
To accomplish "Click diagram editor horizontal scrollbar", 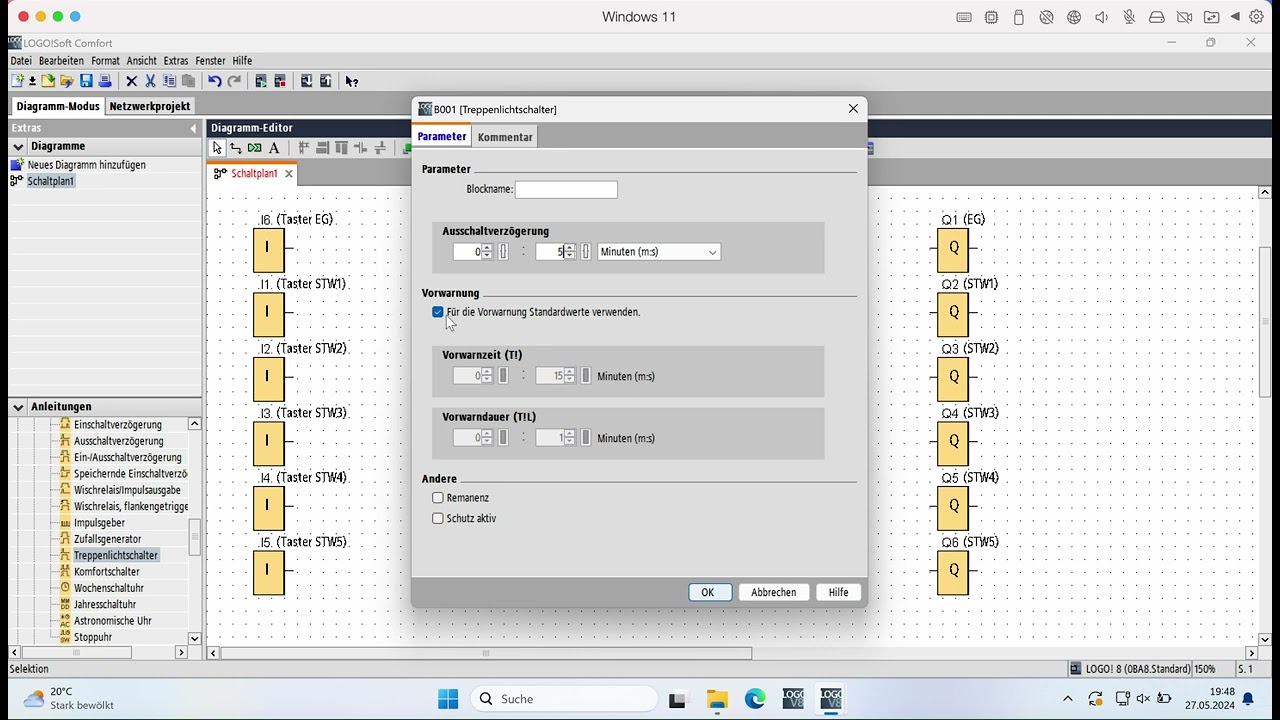I will click(x=486, y=653).
